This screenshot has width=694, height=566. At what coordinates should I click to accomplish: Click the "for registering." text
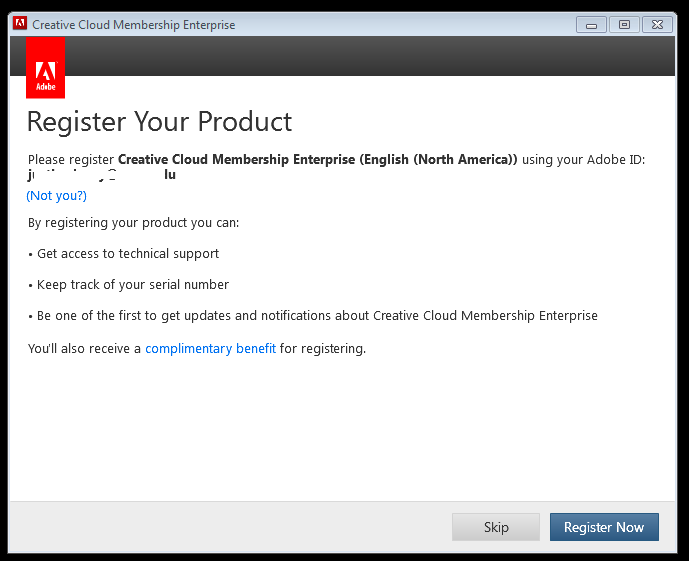323,349
